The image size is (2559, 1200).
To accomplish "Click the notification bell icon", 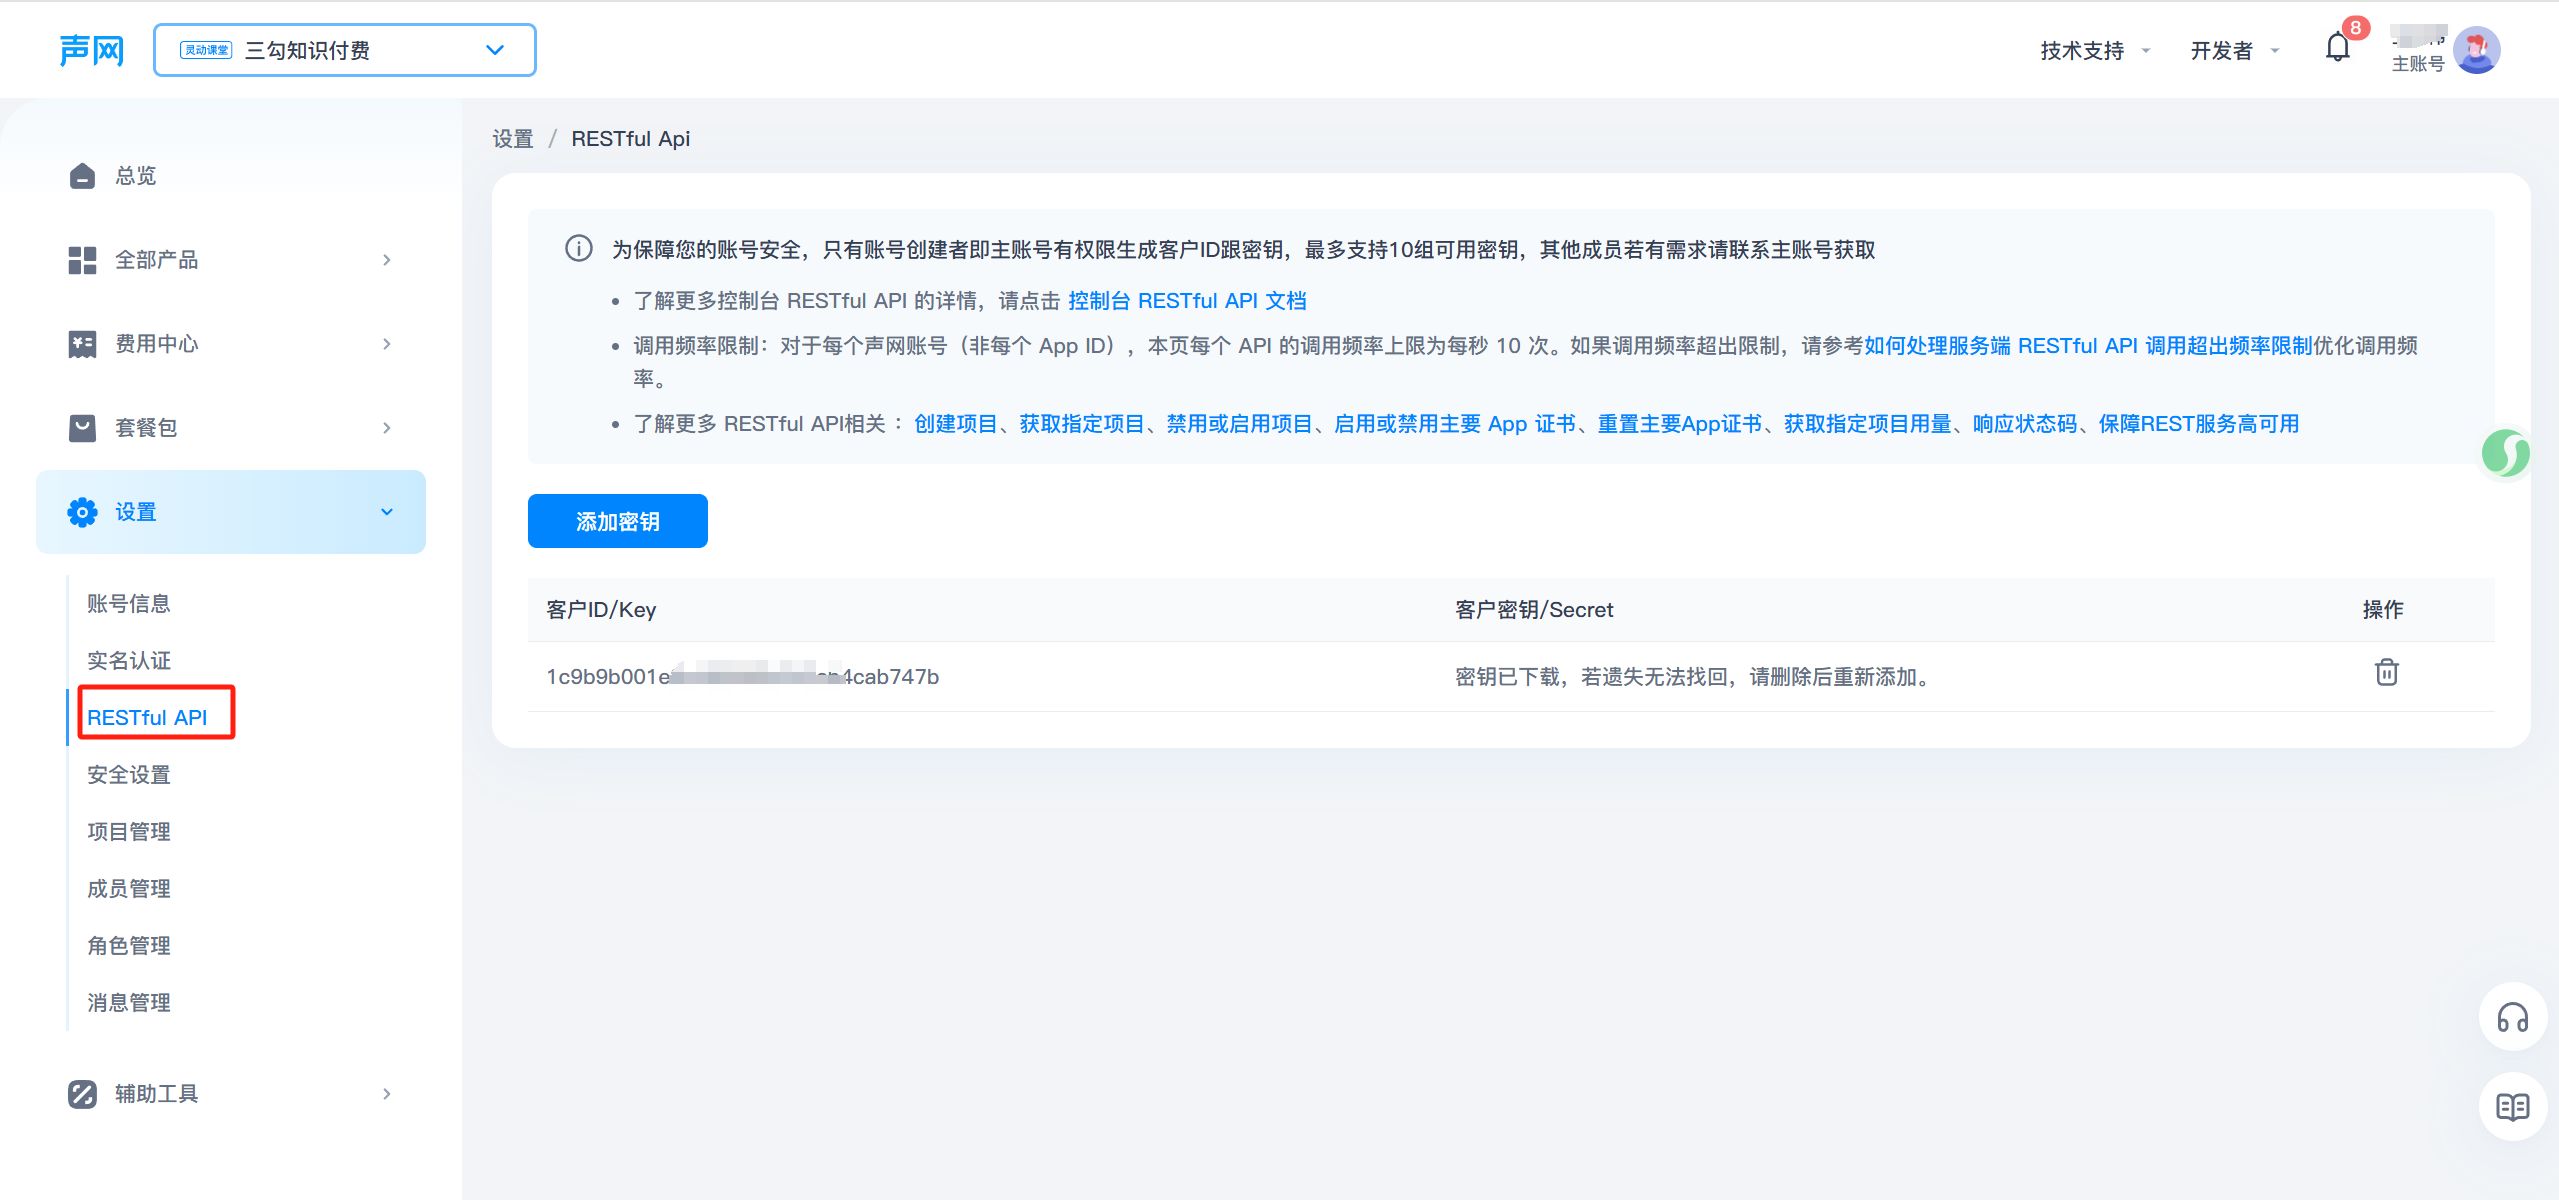I will coord(2337,48).
